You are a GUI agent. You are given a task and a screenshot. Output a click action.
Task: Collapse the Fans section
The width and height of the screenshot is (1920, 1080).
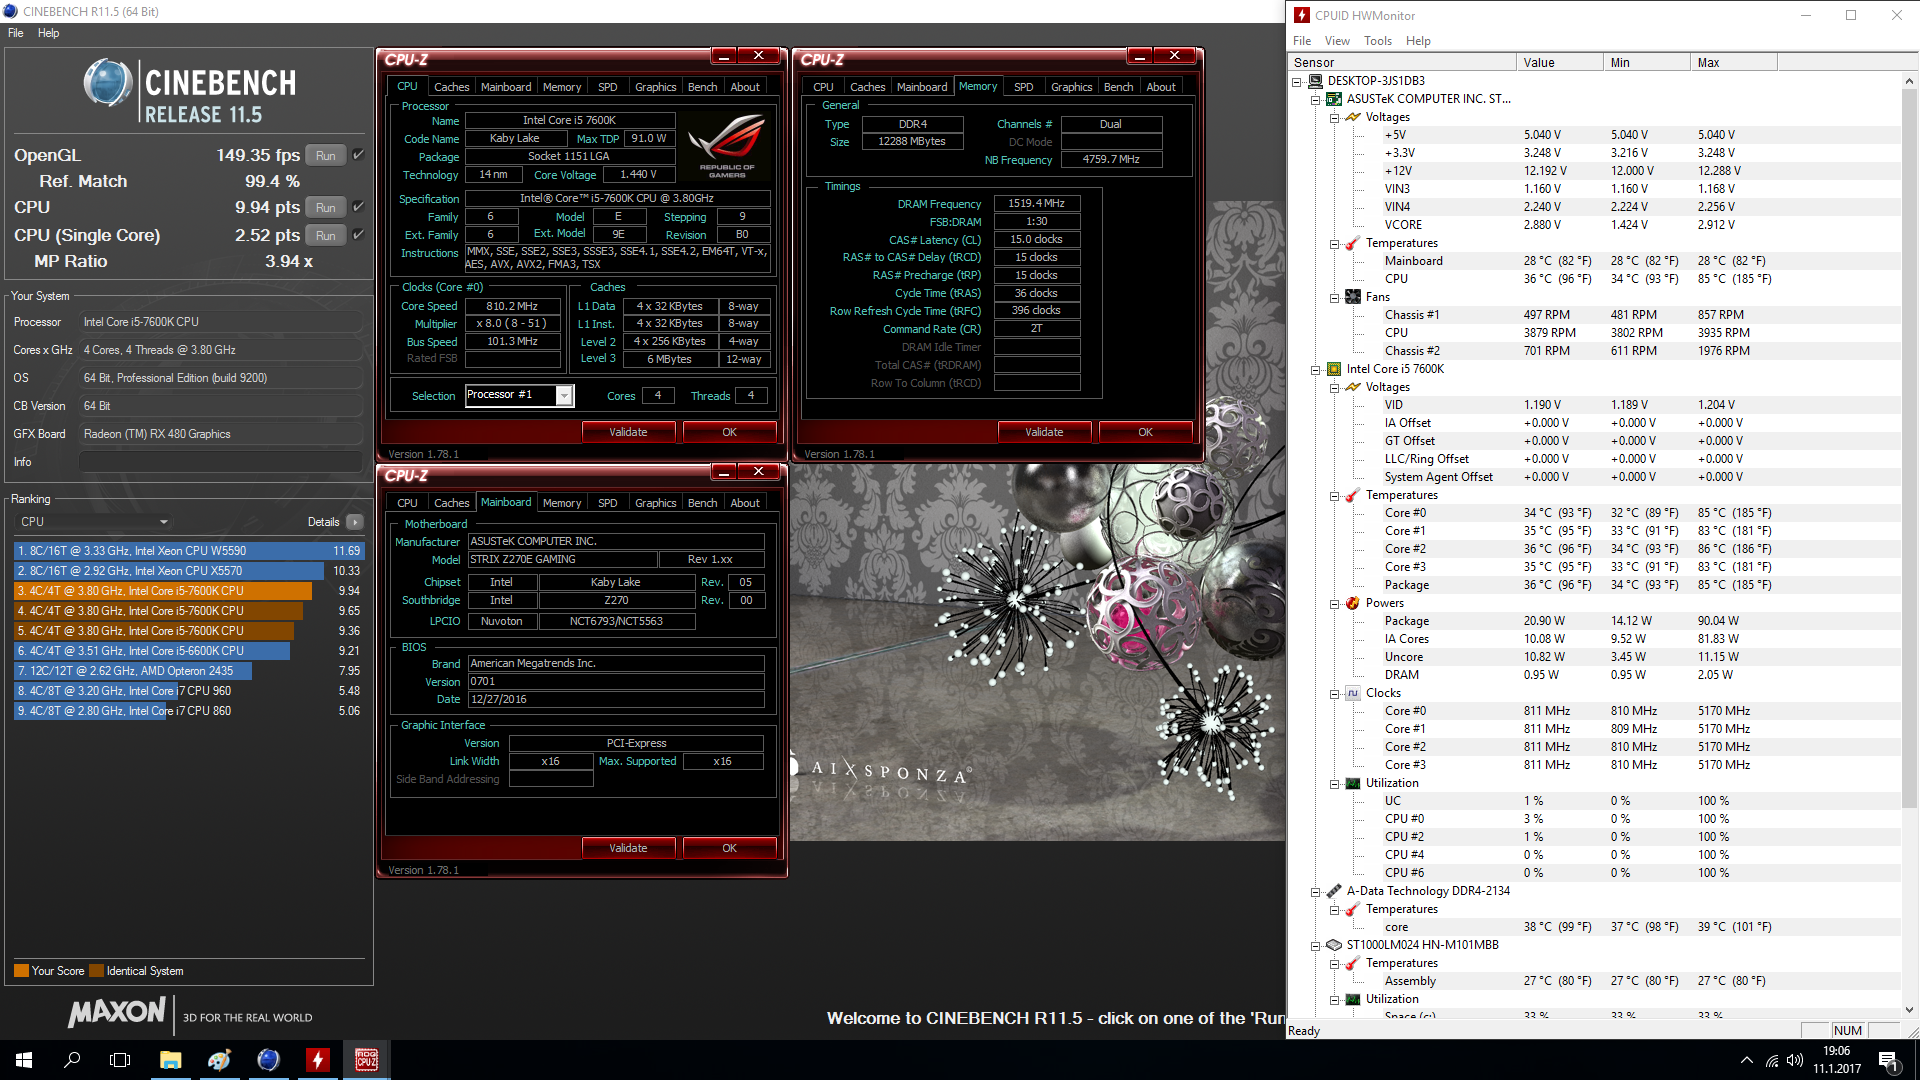1335,297
